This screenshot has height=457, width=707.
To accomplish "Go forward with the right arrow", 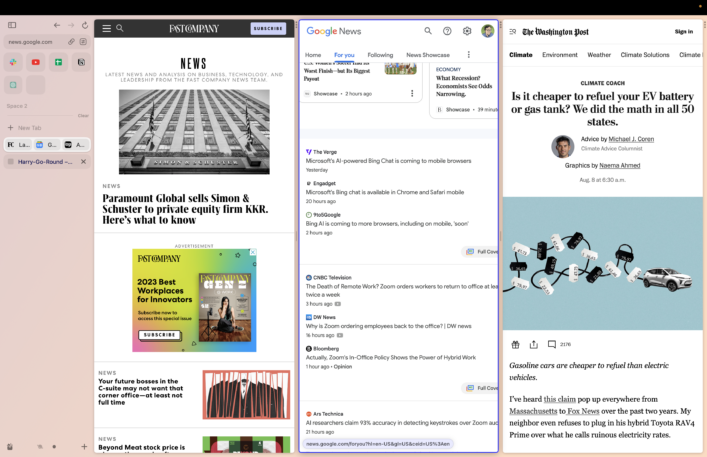I will [x=71, y=25].
